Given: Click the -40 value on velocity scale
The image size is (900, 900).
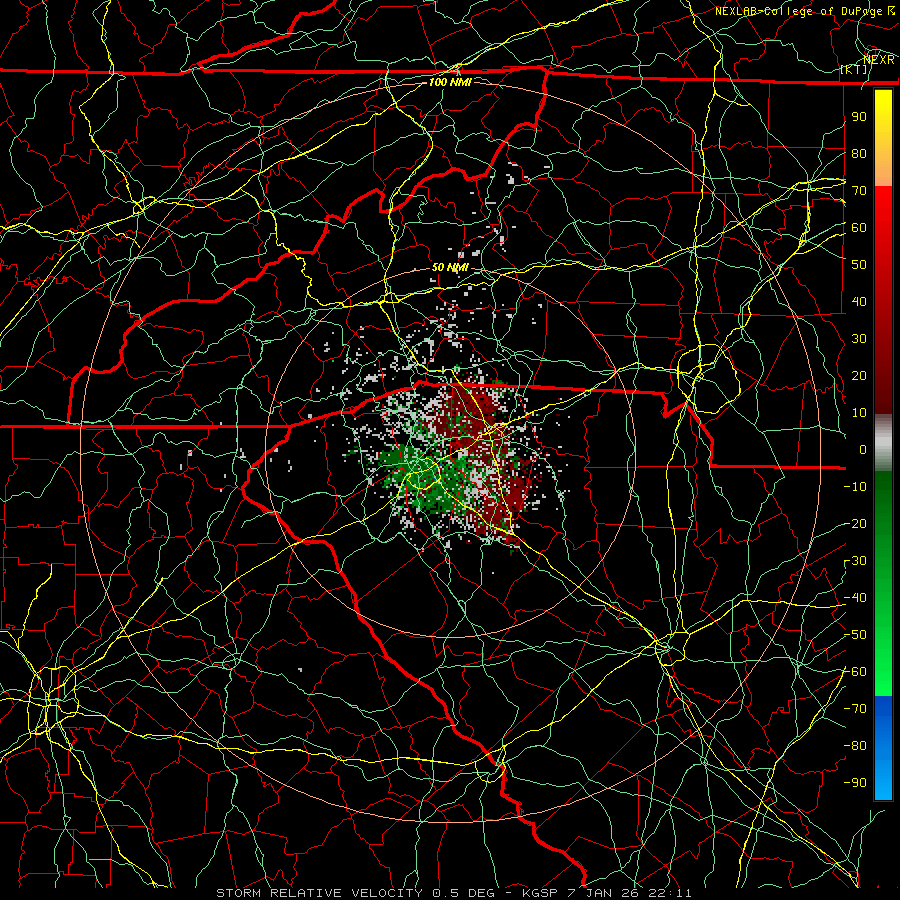Looking at the screenshot, I should 855,598.
